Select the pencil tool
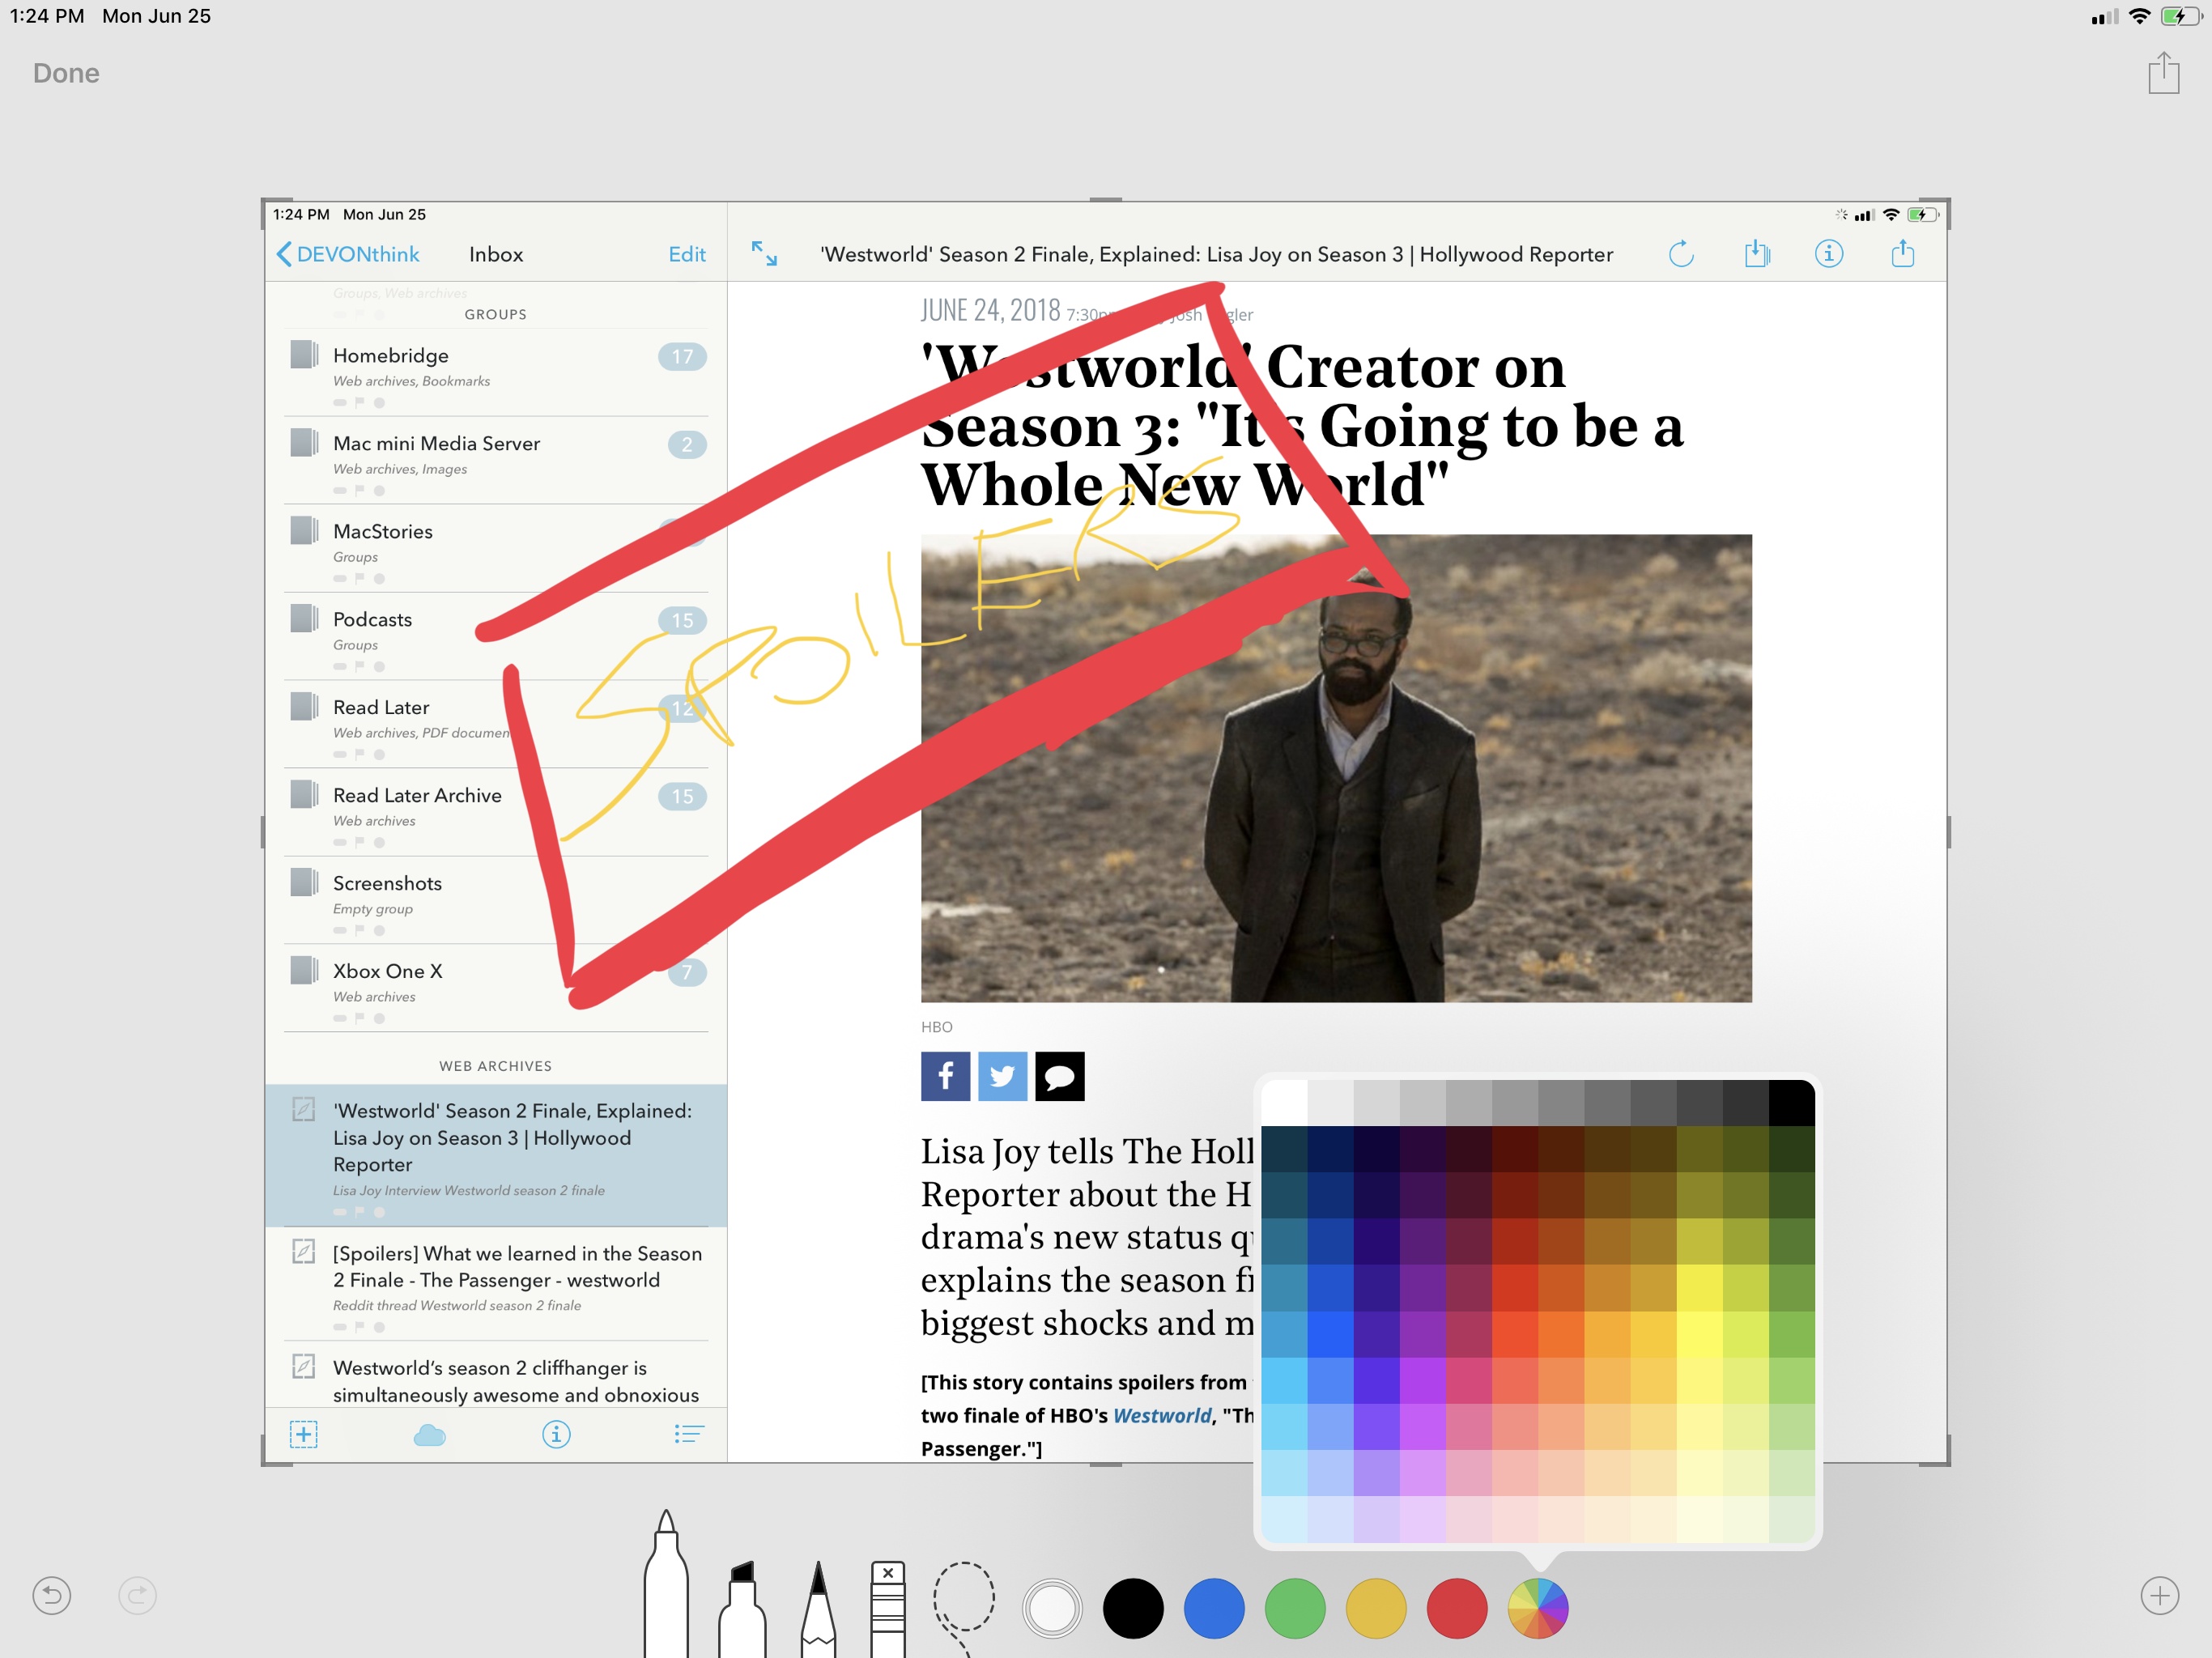 [x=818, y=1608]
